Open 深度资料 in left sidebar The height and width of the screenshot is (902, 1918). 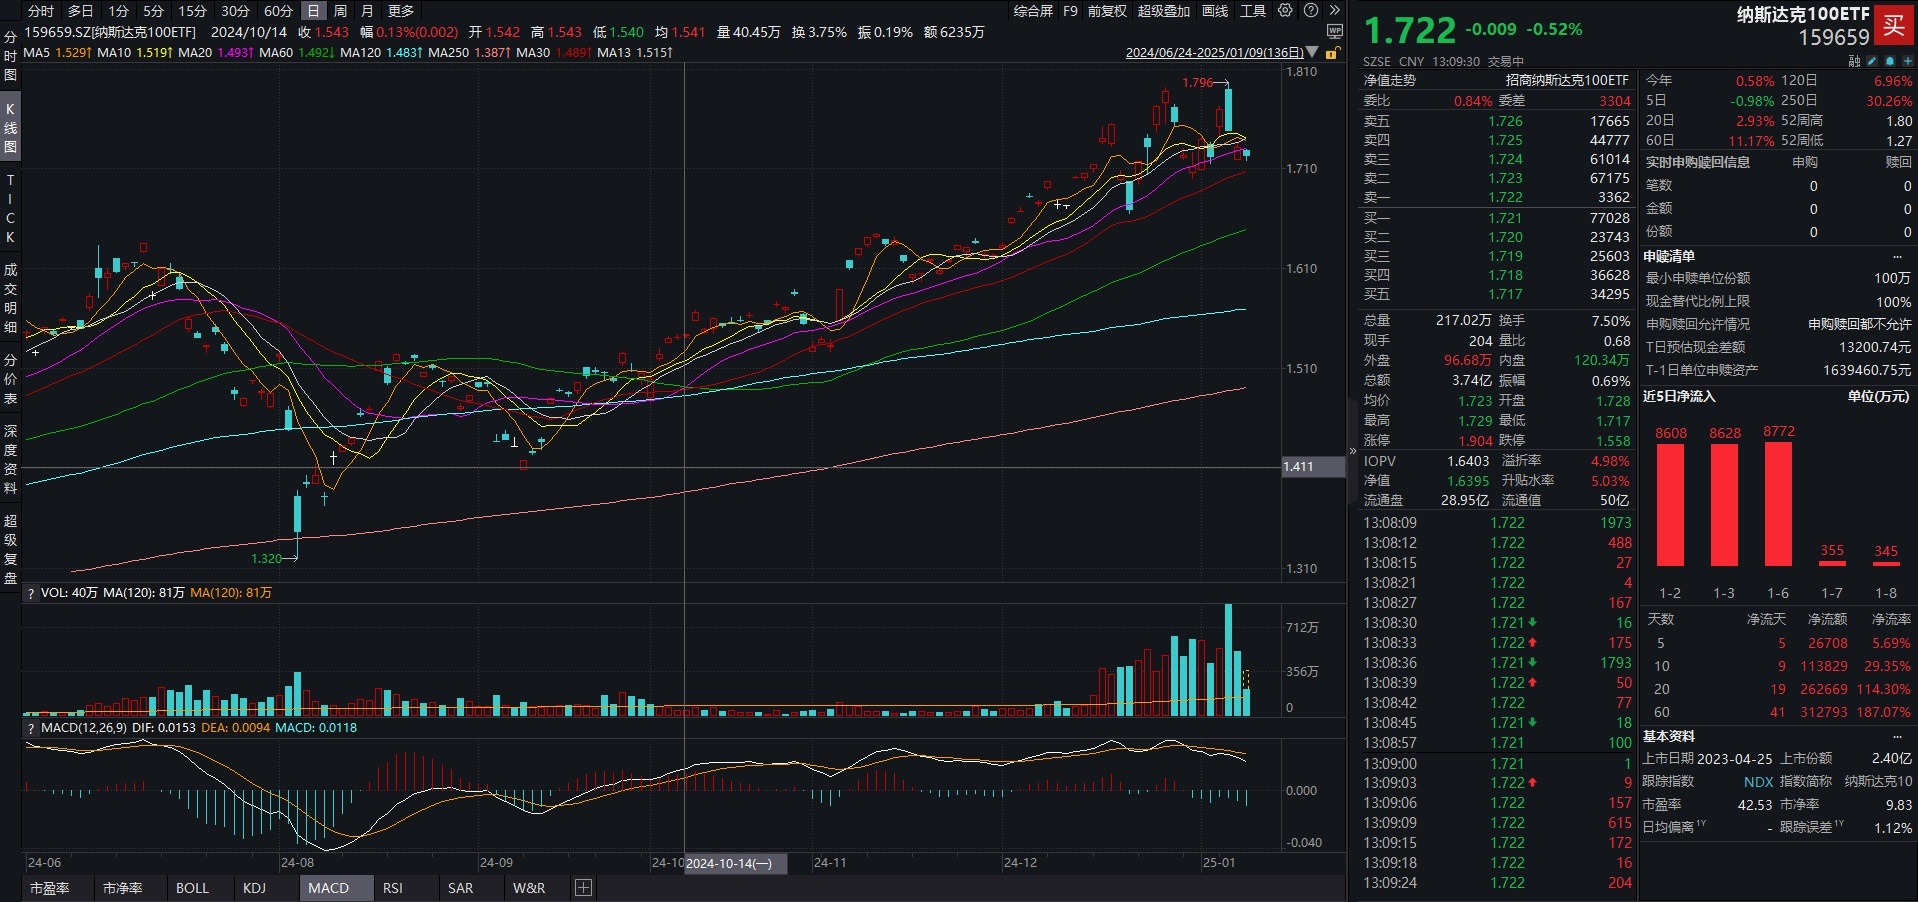click(x=11, y=459)
